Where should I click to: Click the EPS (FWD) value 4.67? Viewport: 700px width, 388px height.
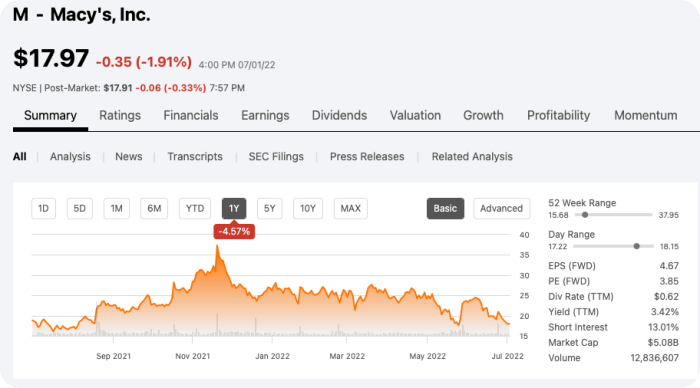click(x=669, y=266)
